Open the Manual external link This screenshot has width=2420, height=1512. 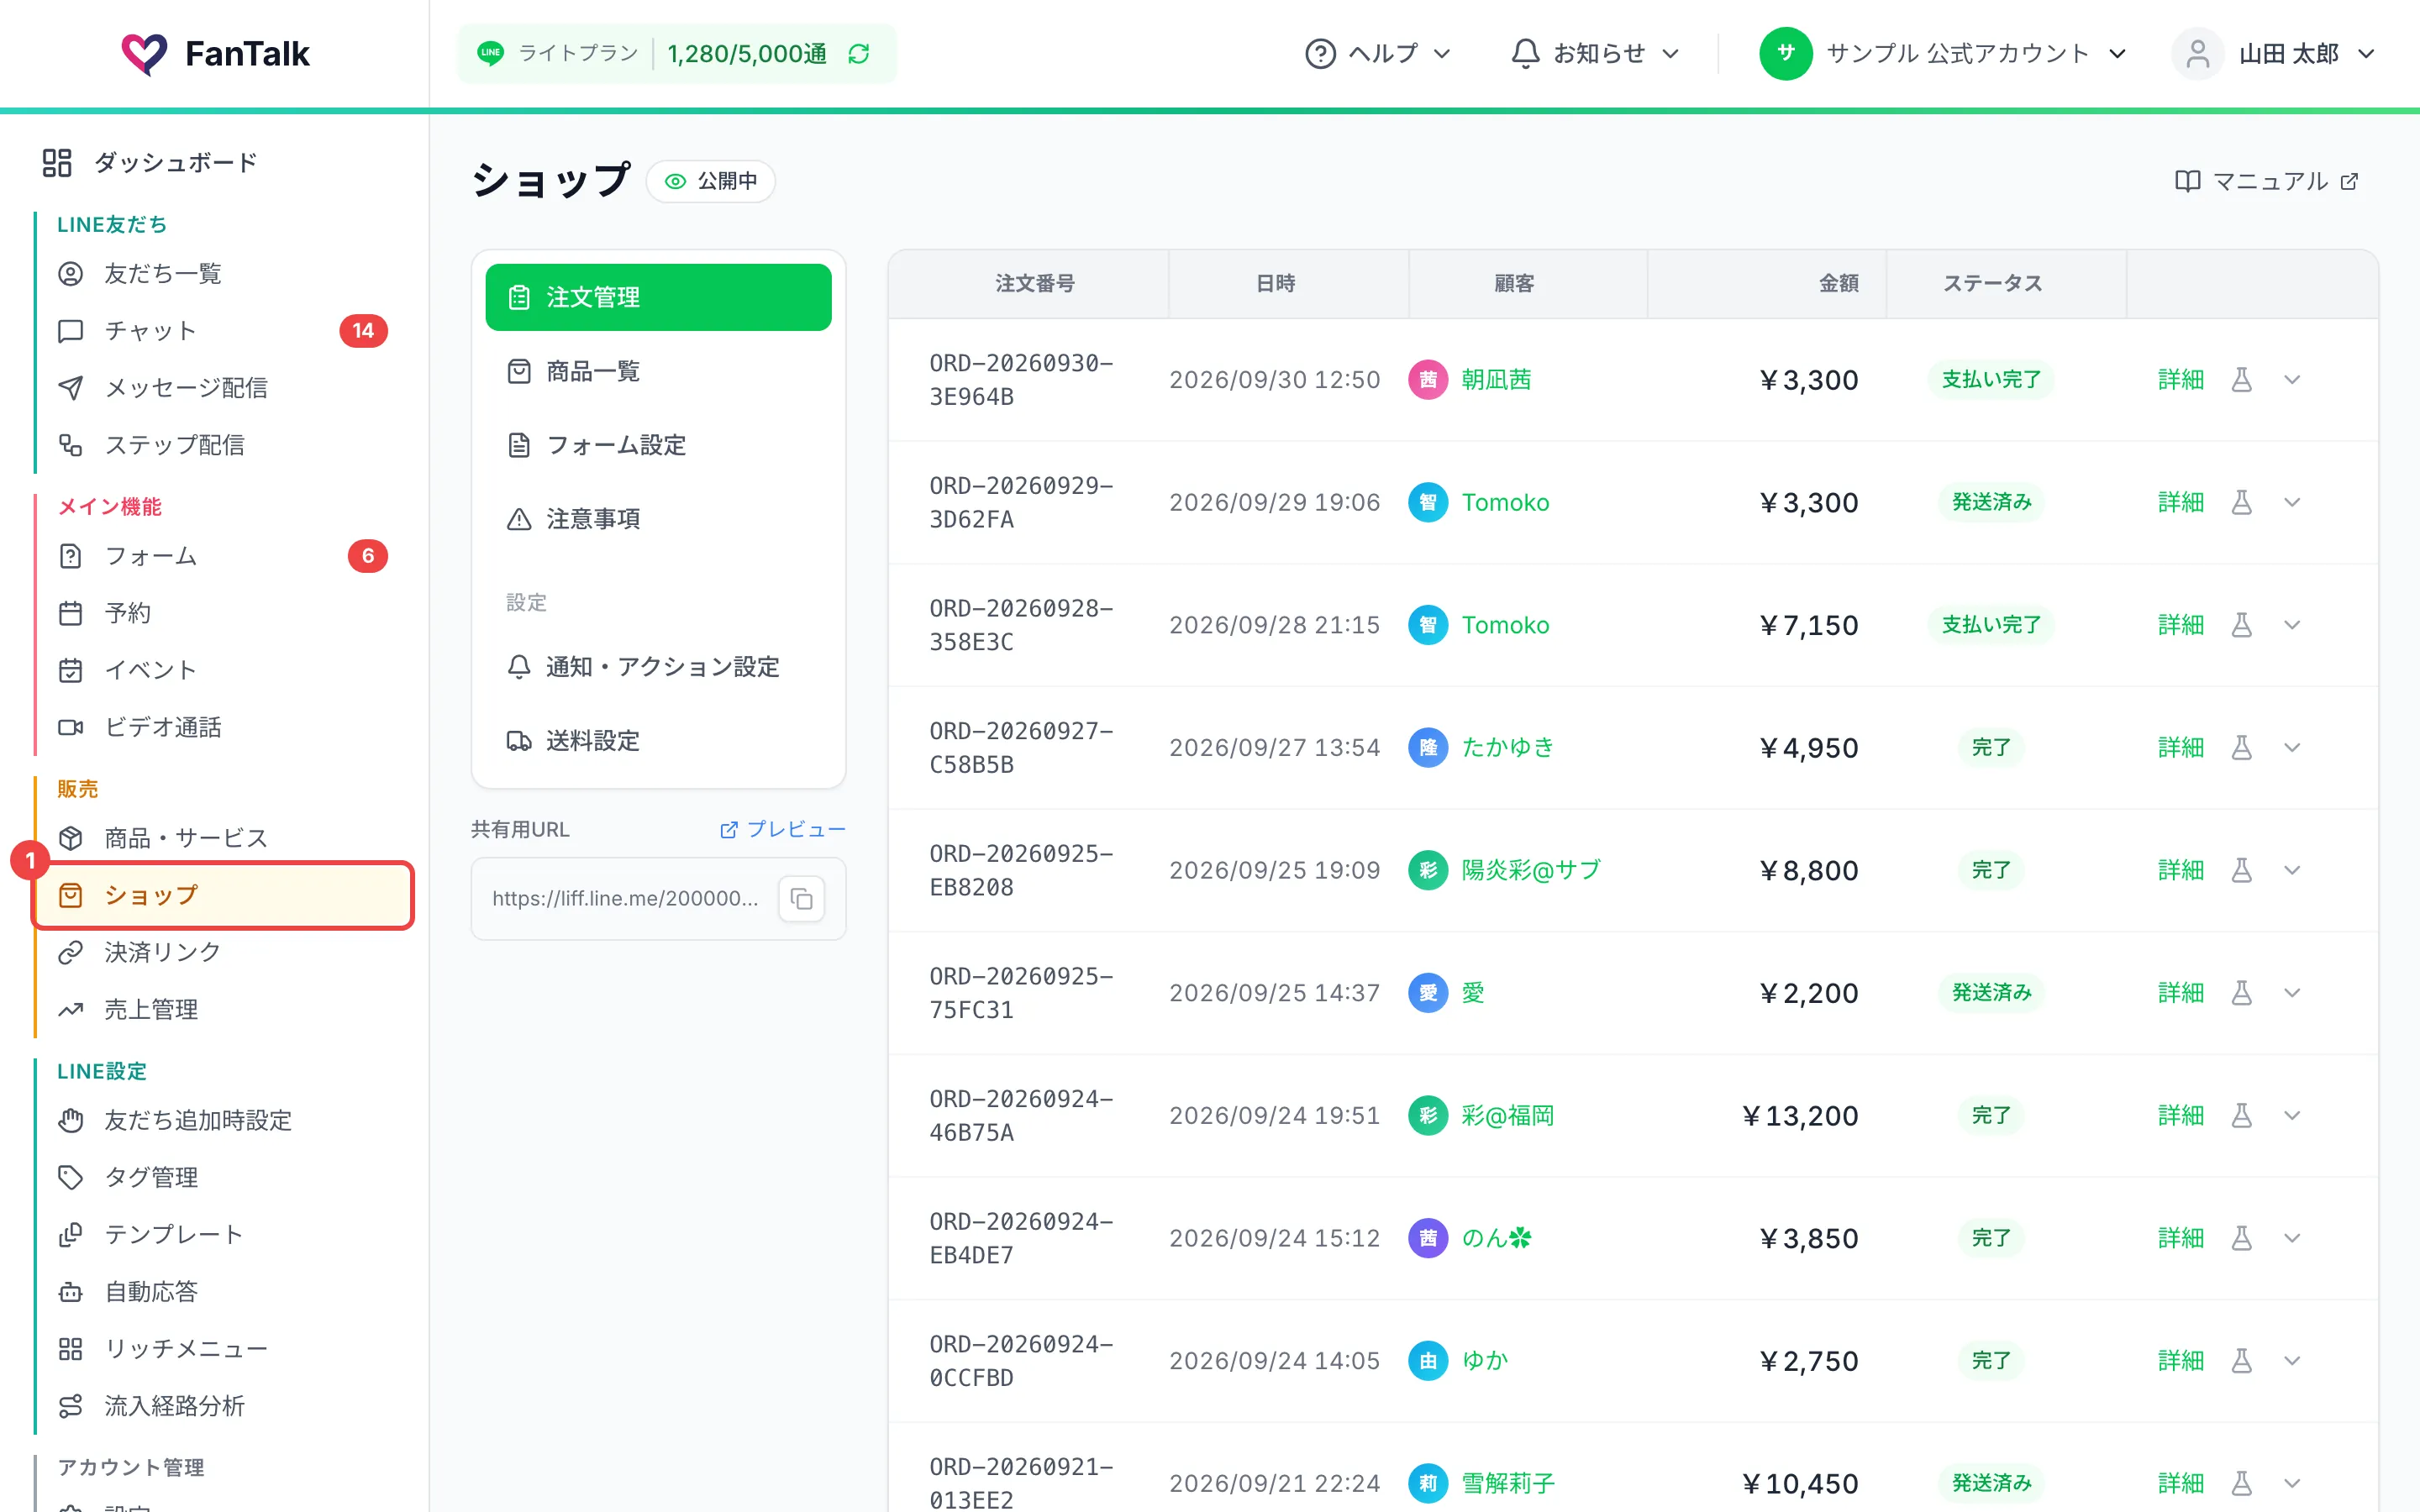(x=2267, y=181)
